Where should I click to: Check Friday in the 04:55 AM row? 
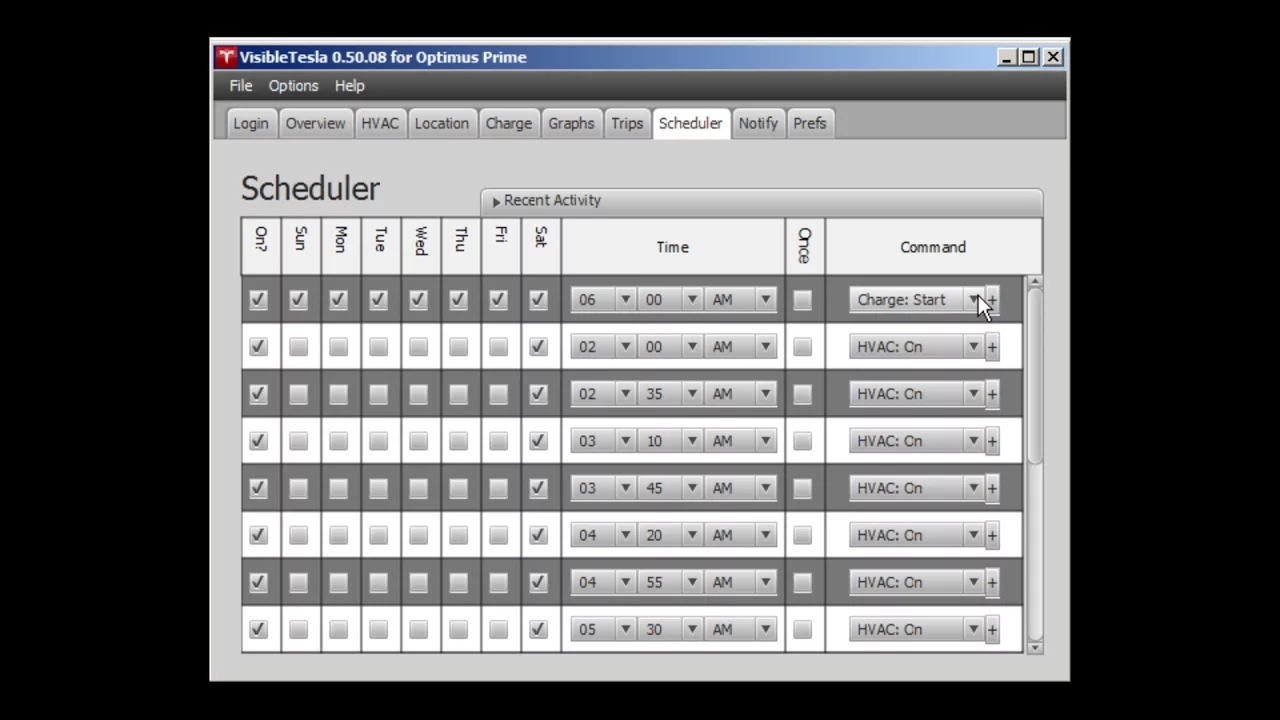(x=499, y=582)
